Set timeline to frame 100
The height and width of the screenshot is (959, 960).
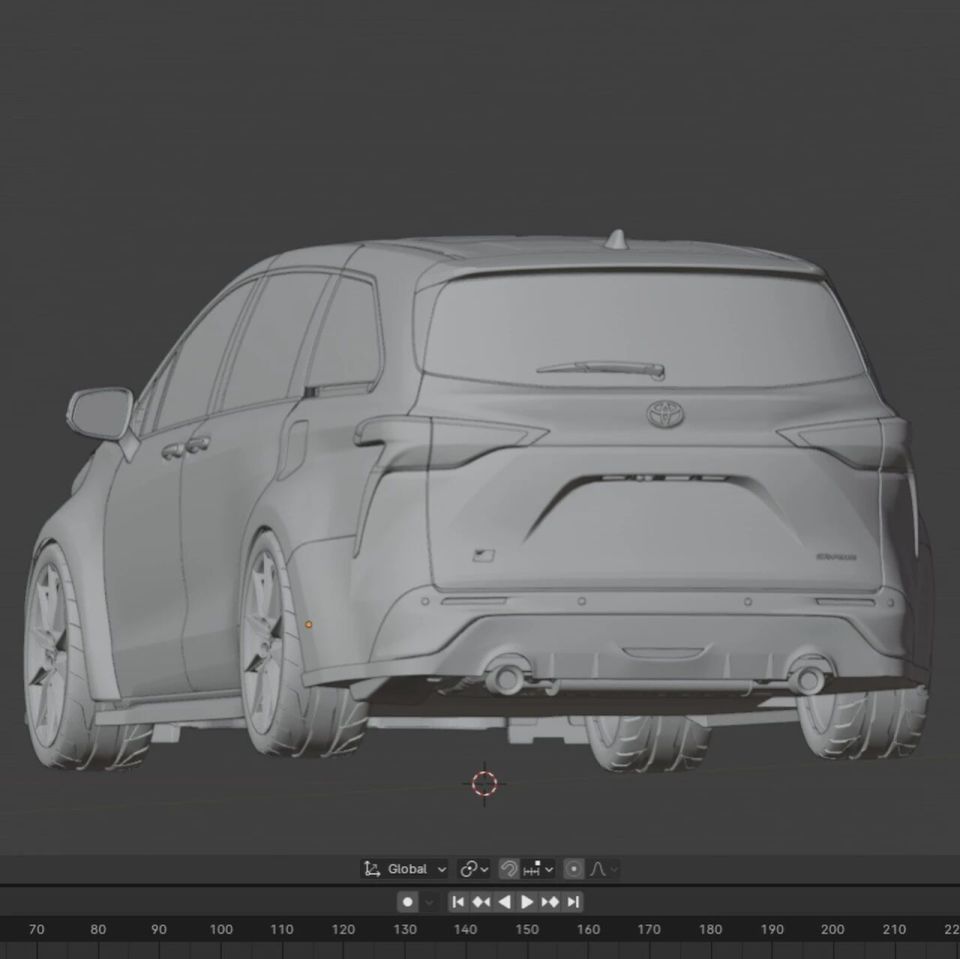[221, 930]
